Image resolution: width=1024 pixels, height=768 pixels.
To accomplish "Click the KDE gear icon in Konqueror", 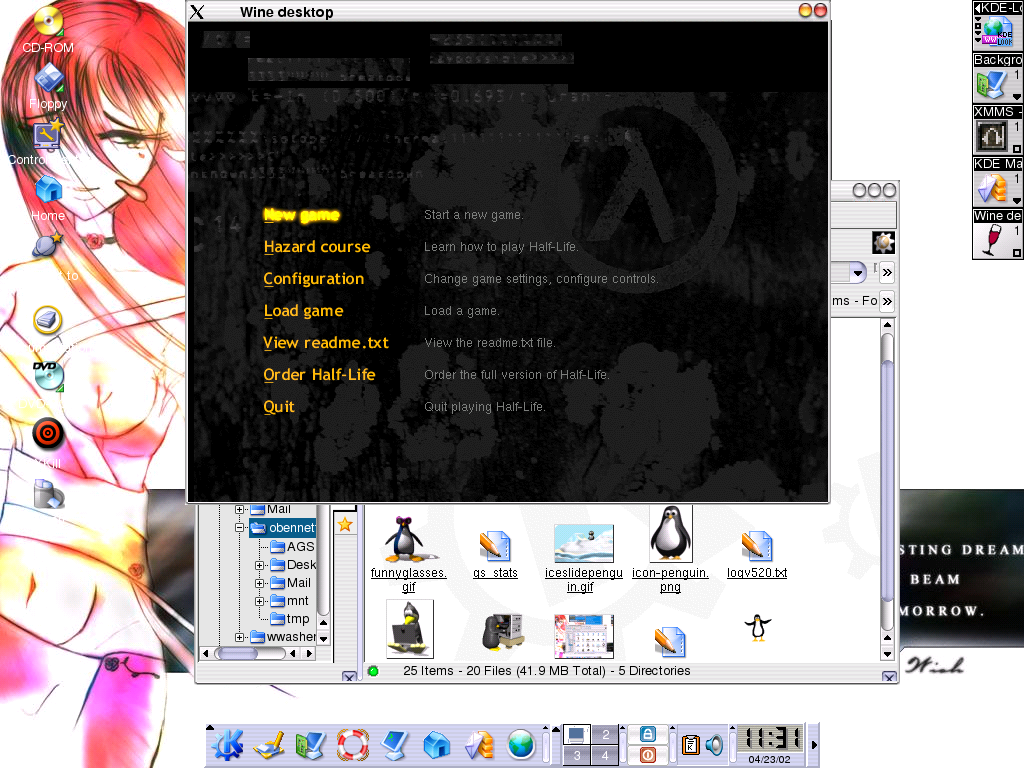I will (x=883, y=242).
